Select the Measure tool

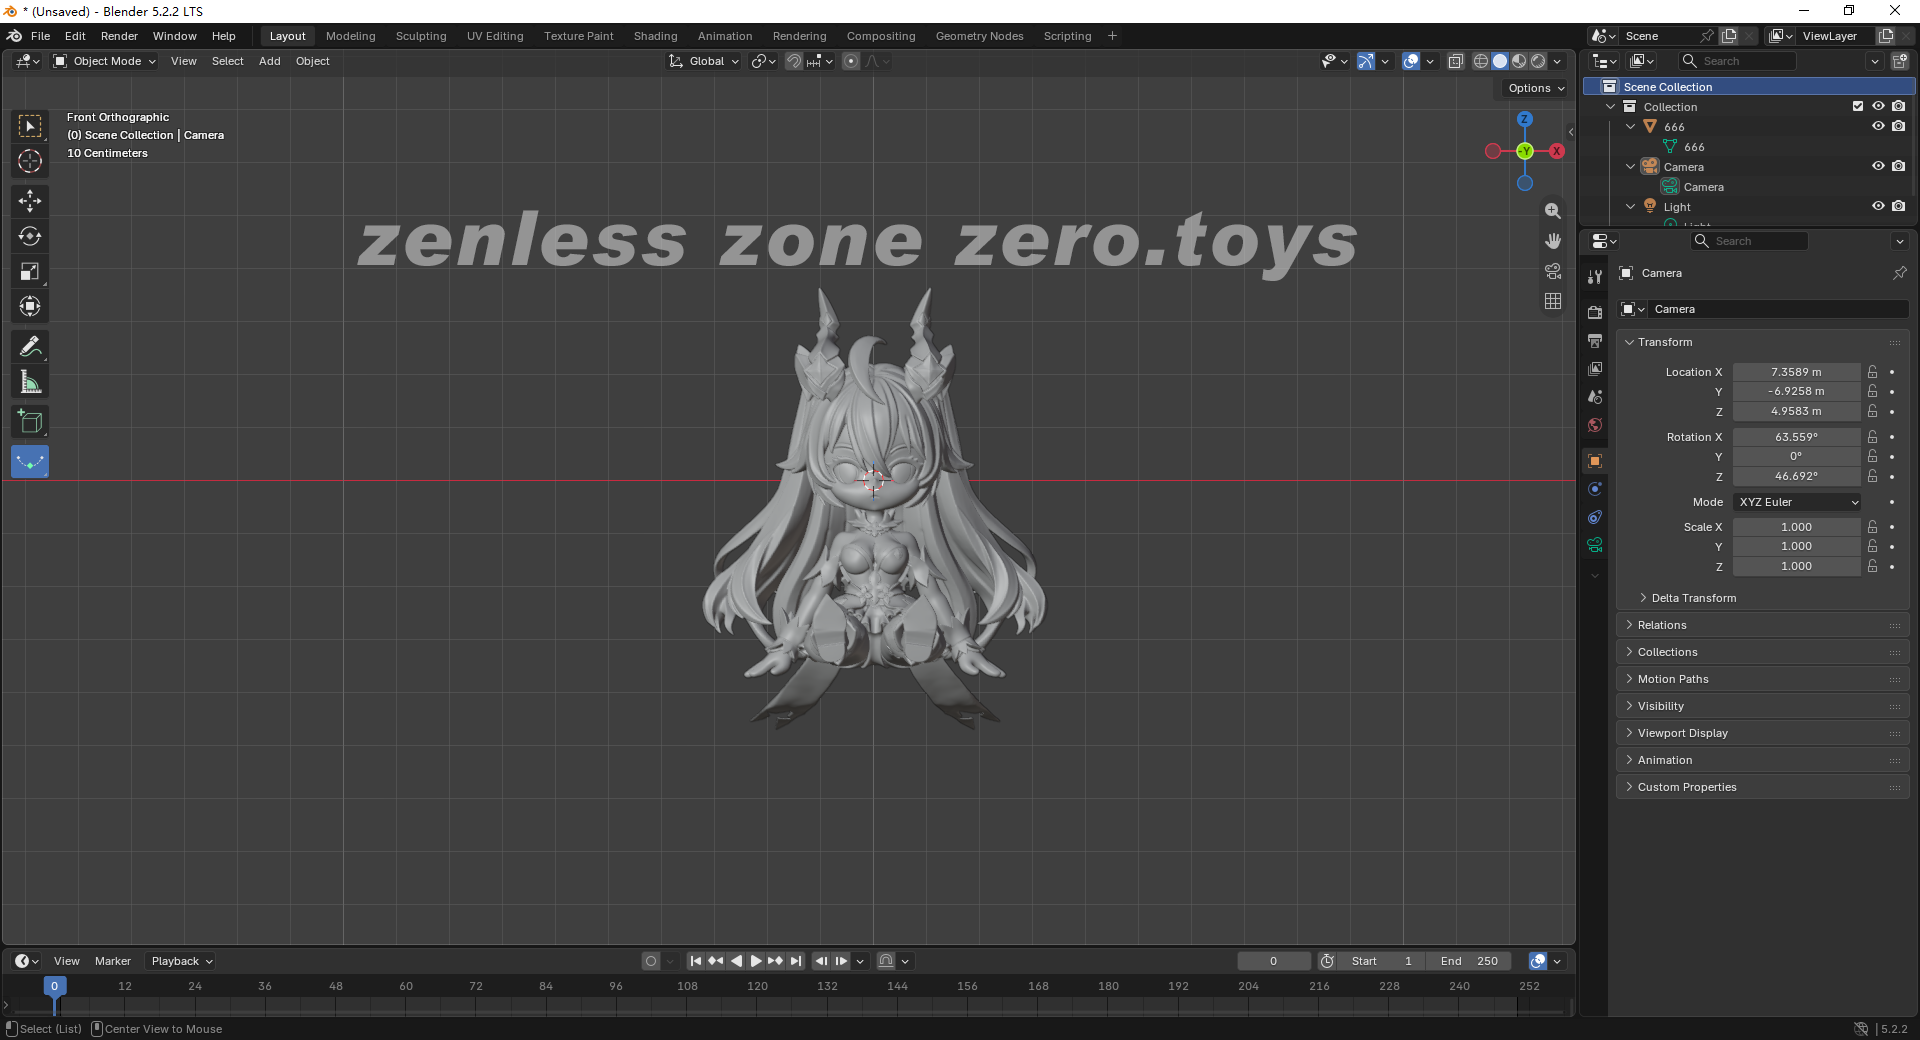click(x=30, y=382)
